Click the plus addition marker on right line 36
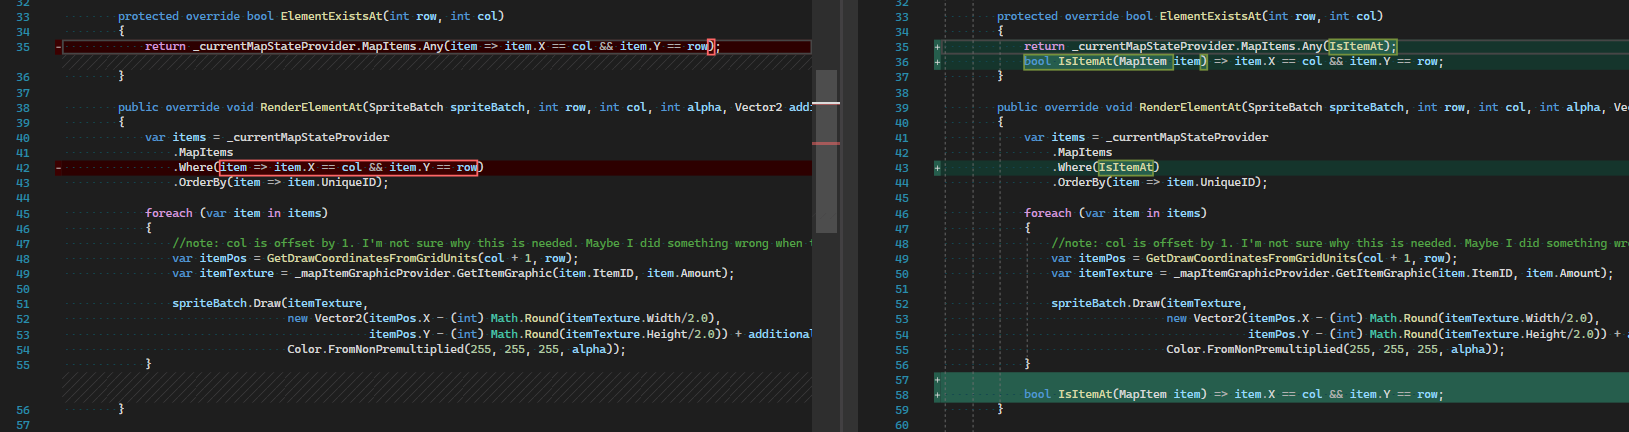 [937, 62]
